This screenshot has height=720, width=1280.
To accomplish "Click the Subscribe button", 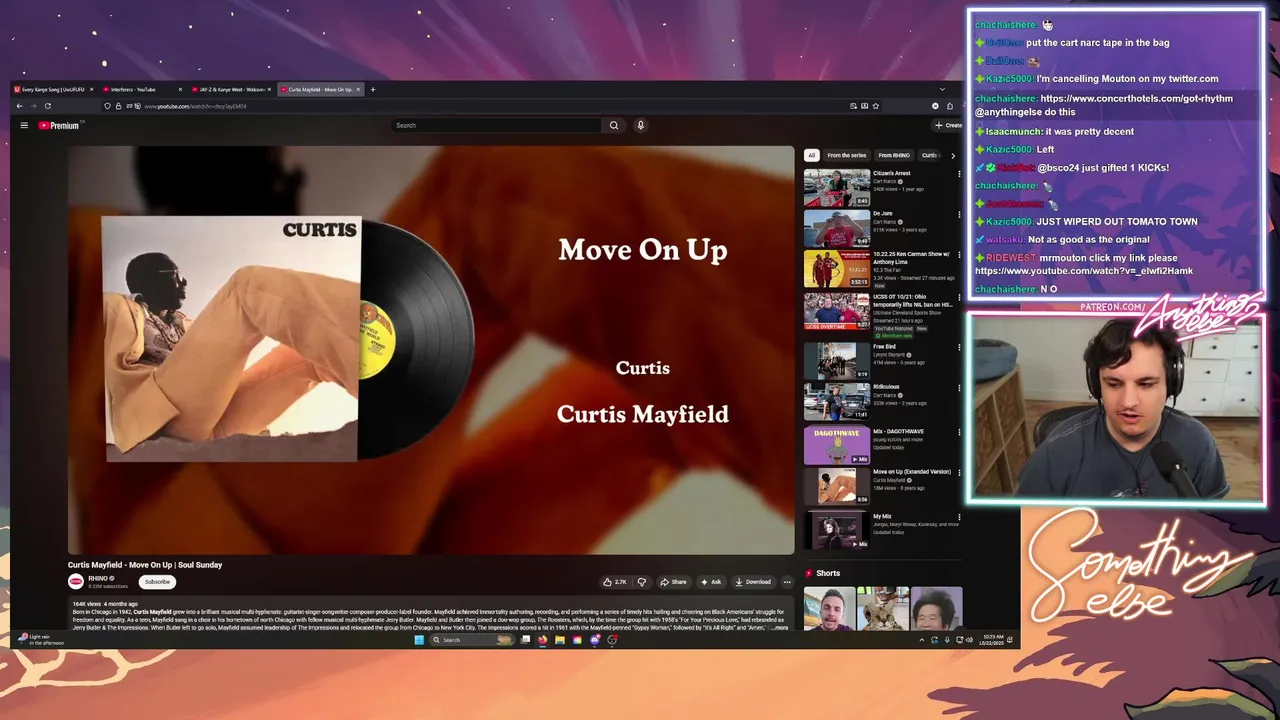I will point(157,582).
